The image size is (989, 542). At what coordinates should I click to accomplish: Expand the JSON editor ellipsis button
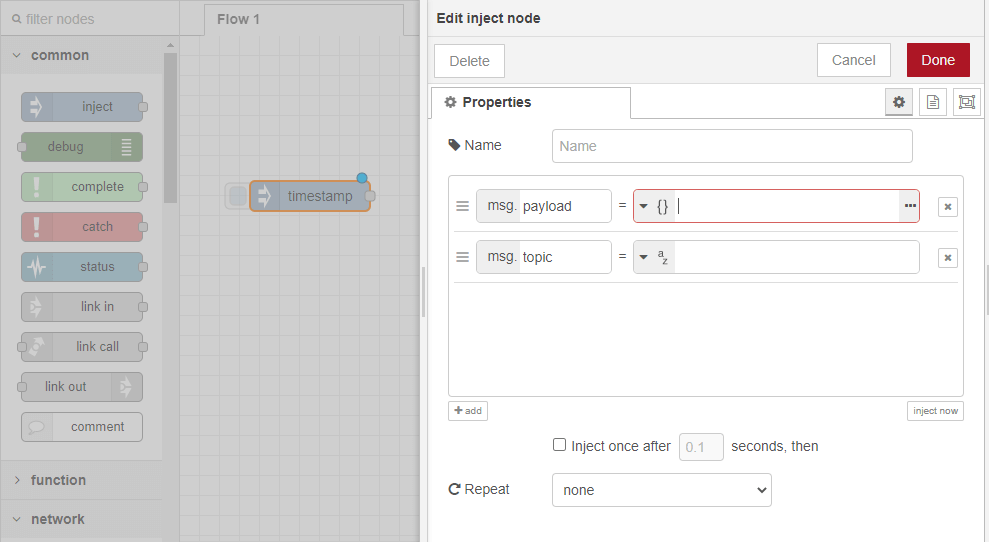[909, 206]
